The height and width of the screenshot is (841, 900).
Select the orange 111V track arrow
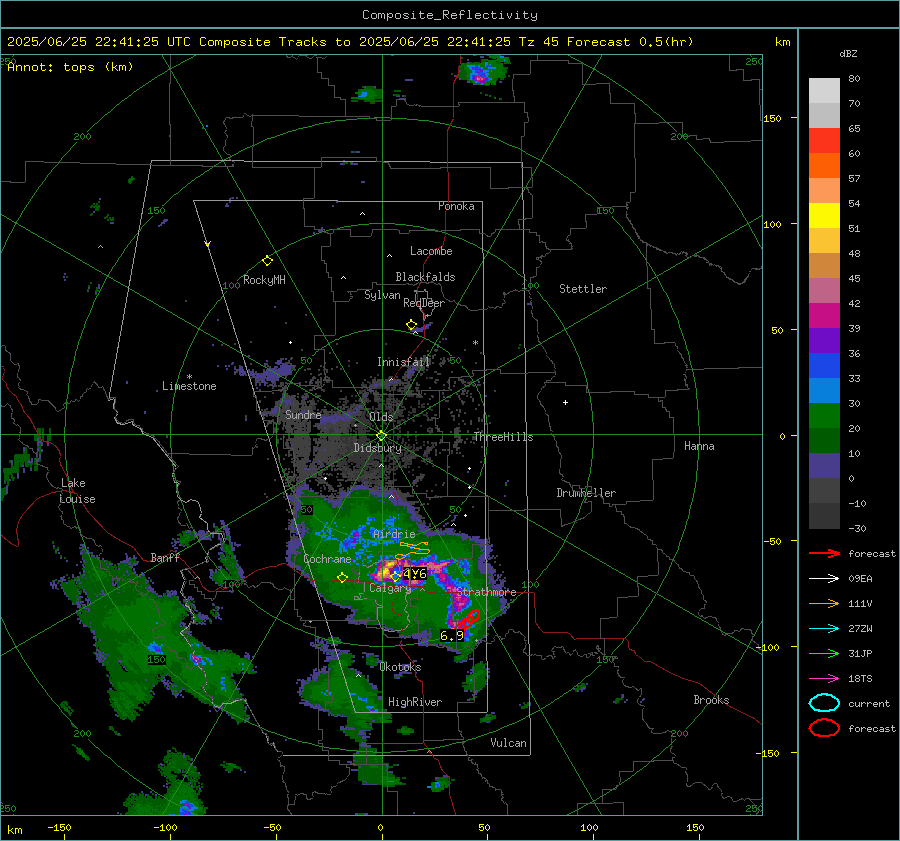pyautogui.click(x=824, y=603)
